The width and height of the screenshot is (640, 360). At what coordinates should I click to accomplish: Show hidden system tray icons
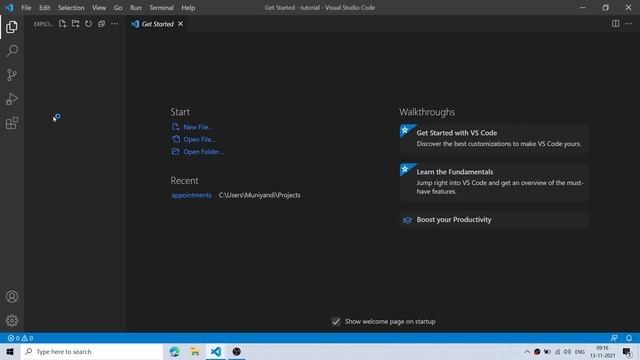tap(527, 351)
